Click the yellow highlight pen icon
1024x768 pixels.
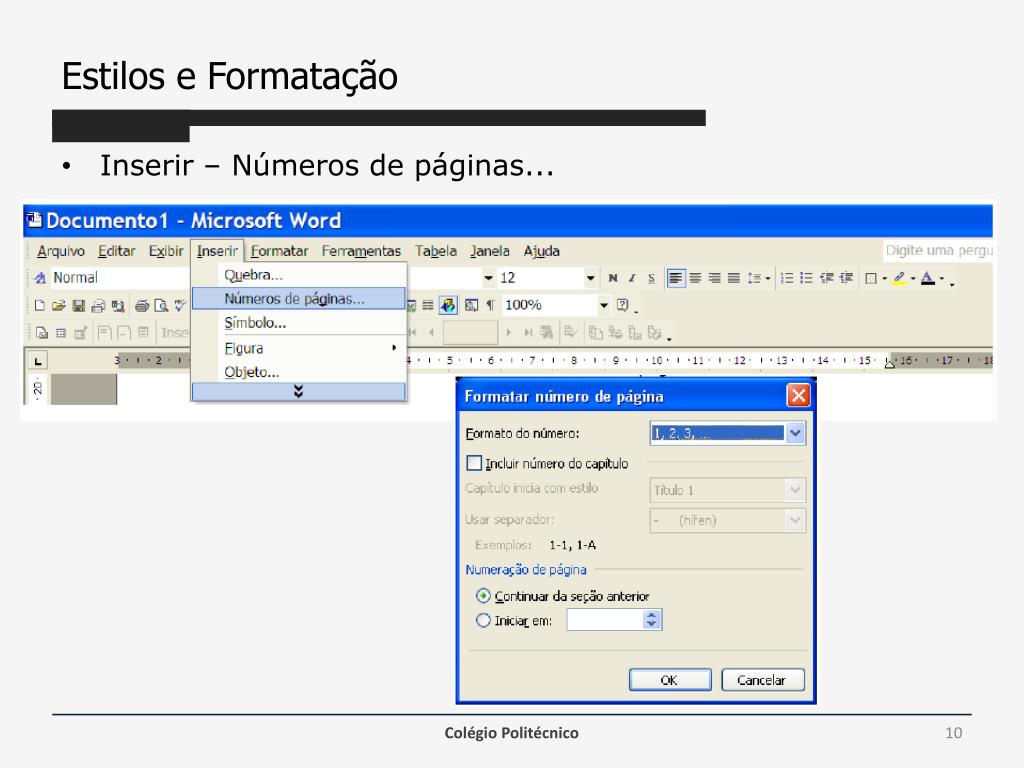(899, 278)
